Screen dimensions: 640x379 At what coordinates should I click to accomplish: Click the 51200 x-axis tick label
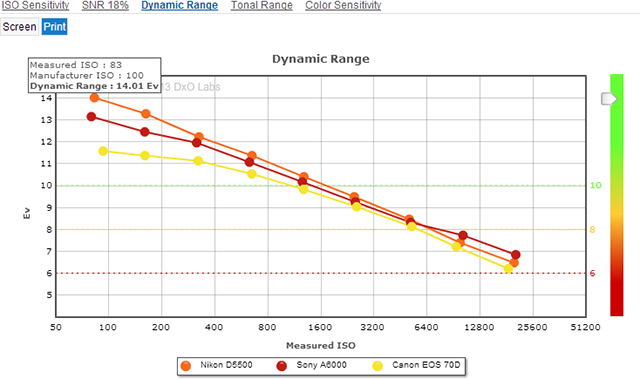[x=585, y=327]
